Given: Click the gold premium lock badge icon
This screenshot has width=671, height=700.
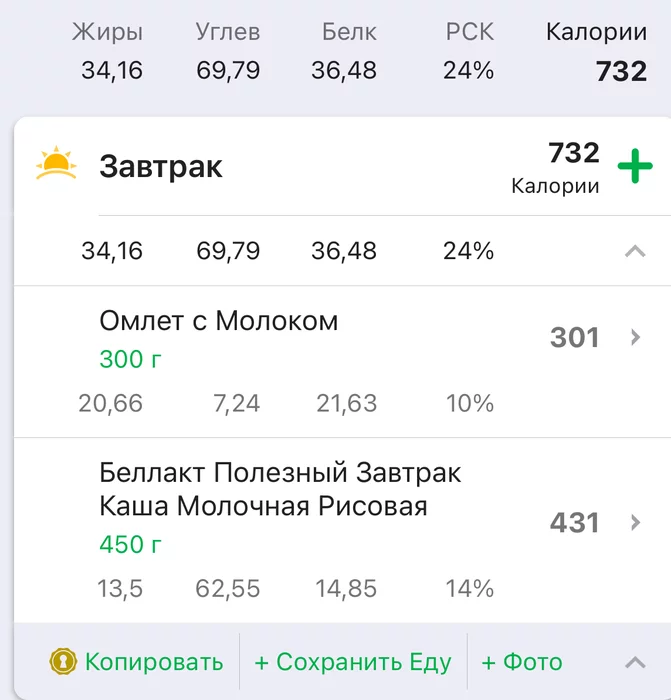Looking at the screenshot, I should tap(63, 661).
